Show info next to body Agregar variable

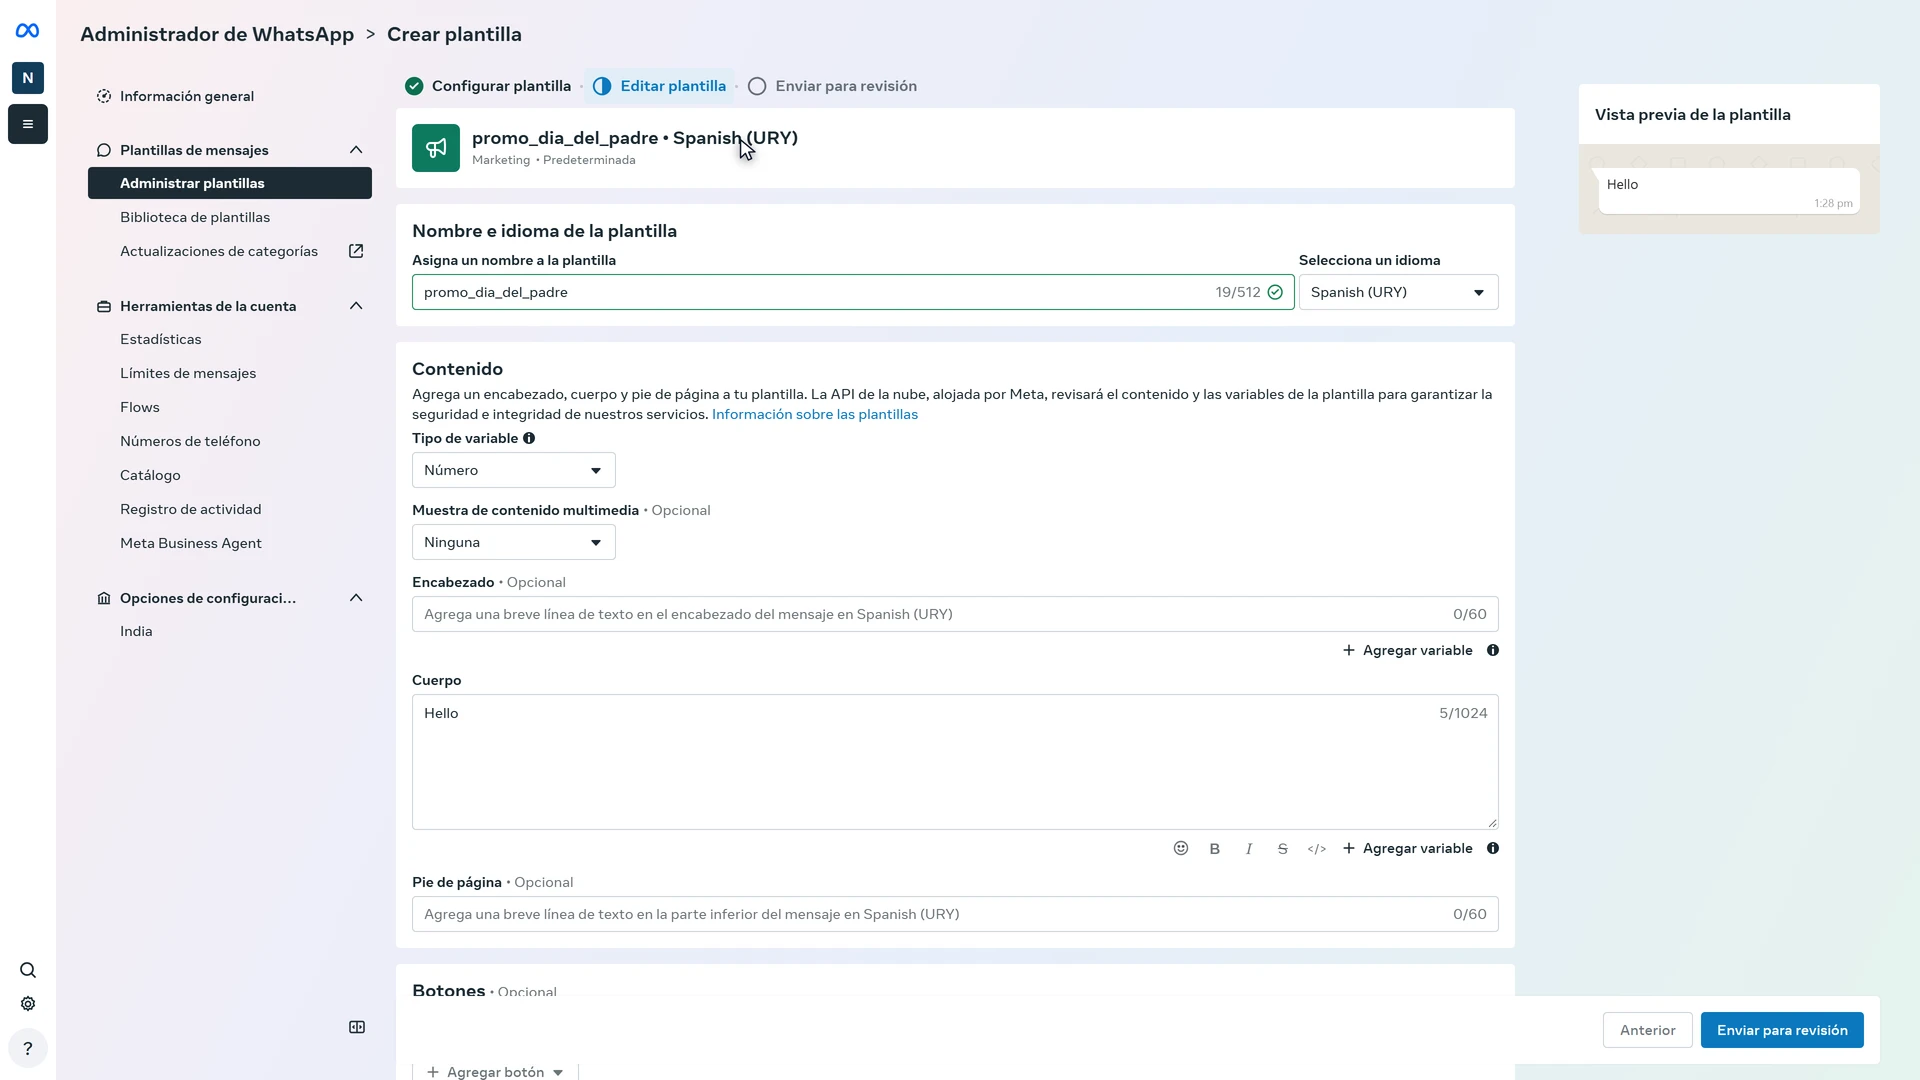coord(1493,848)
